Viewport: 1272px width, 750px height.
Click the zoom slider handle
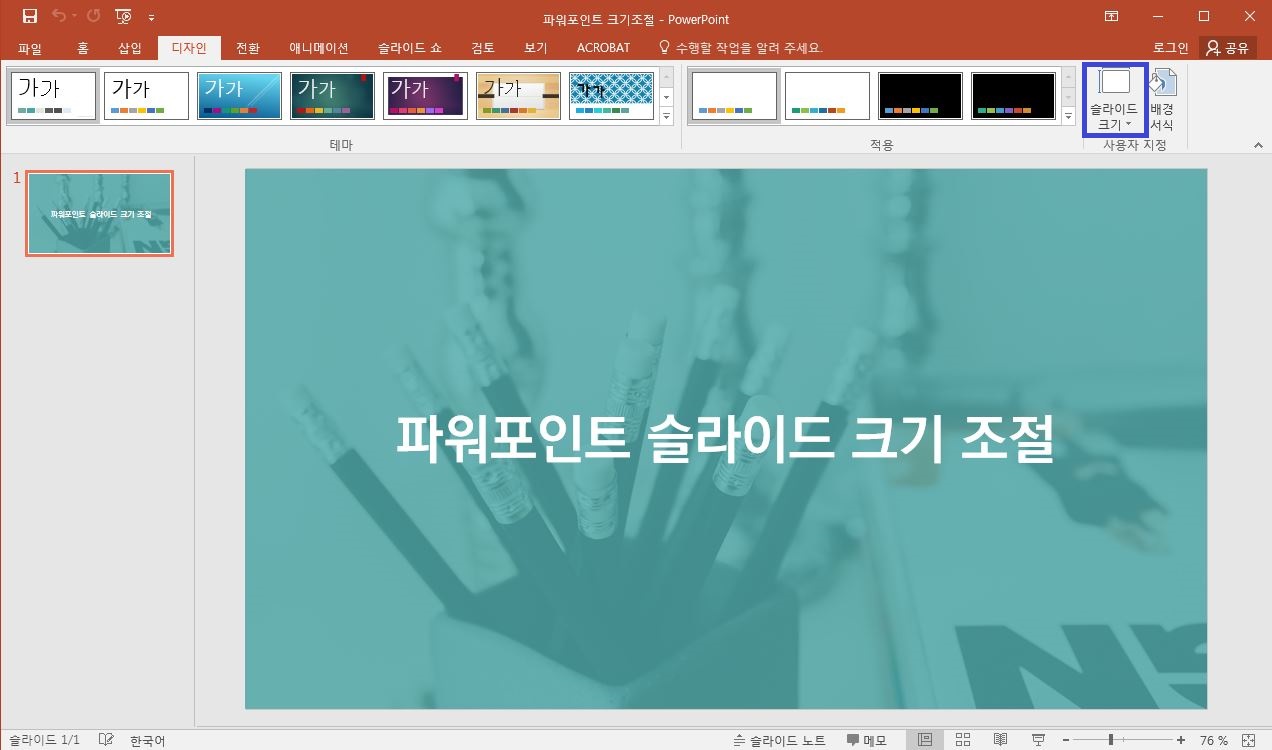(1111, 741)
